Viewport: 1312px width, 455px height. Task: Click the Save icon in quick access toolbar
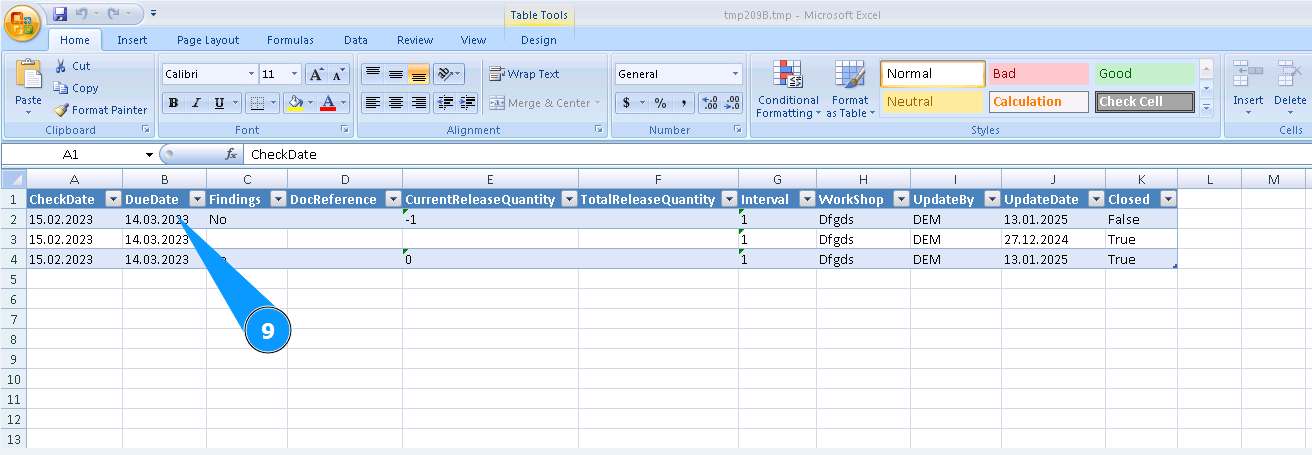coord(60,14)
